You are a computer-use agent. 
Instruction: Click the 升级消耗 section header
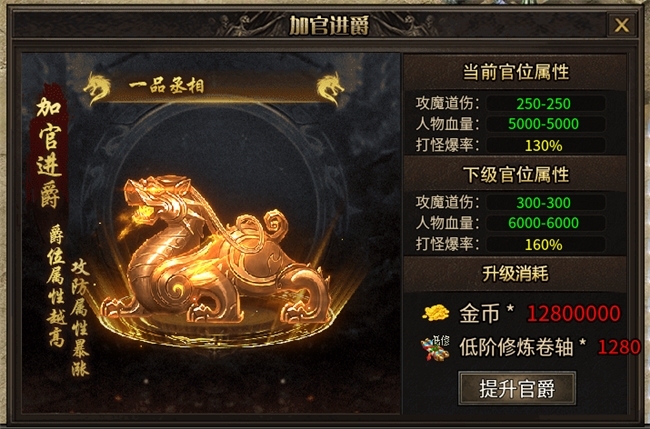tap(516, 274)
